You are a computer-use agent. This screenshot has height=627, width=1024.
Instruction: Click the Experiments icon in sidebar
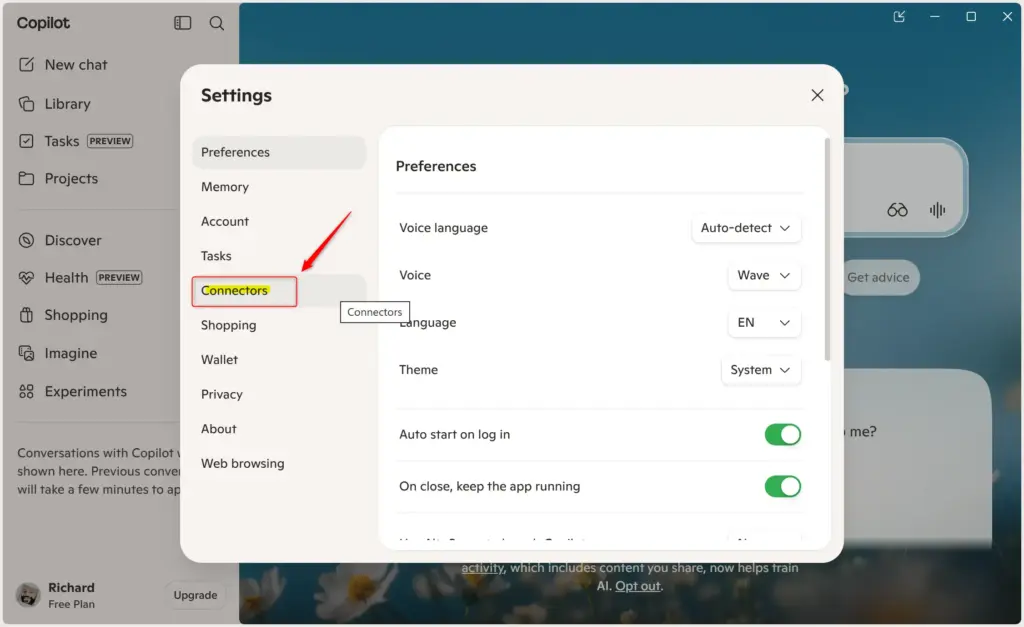click(26, 391)
